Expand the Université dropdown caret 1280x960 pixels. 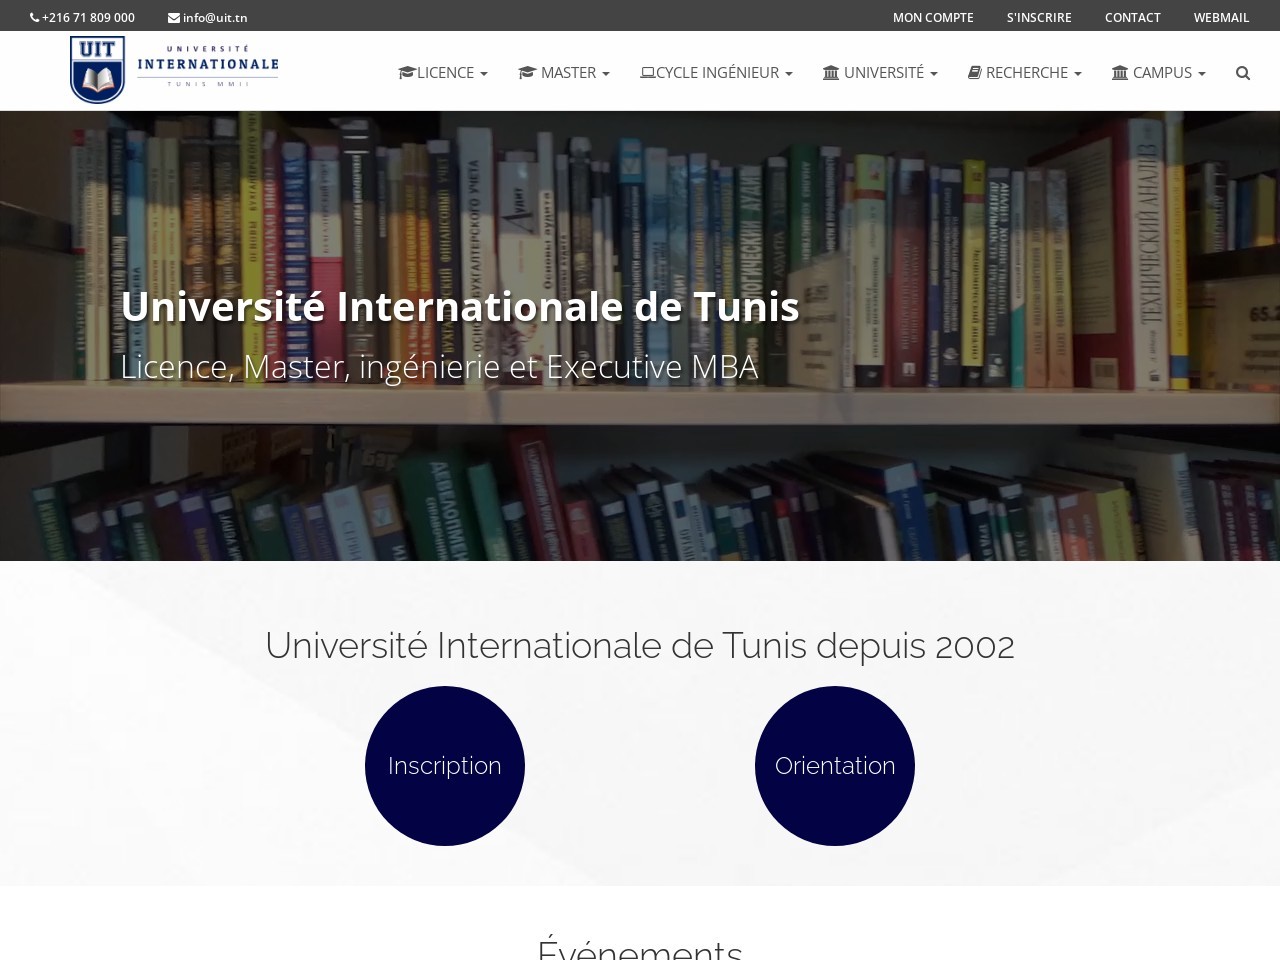(x=934, y=74)
